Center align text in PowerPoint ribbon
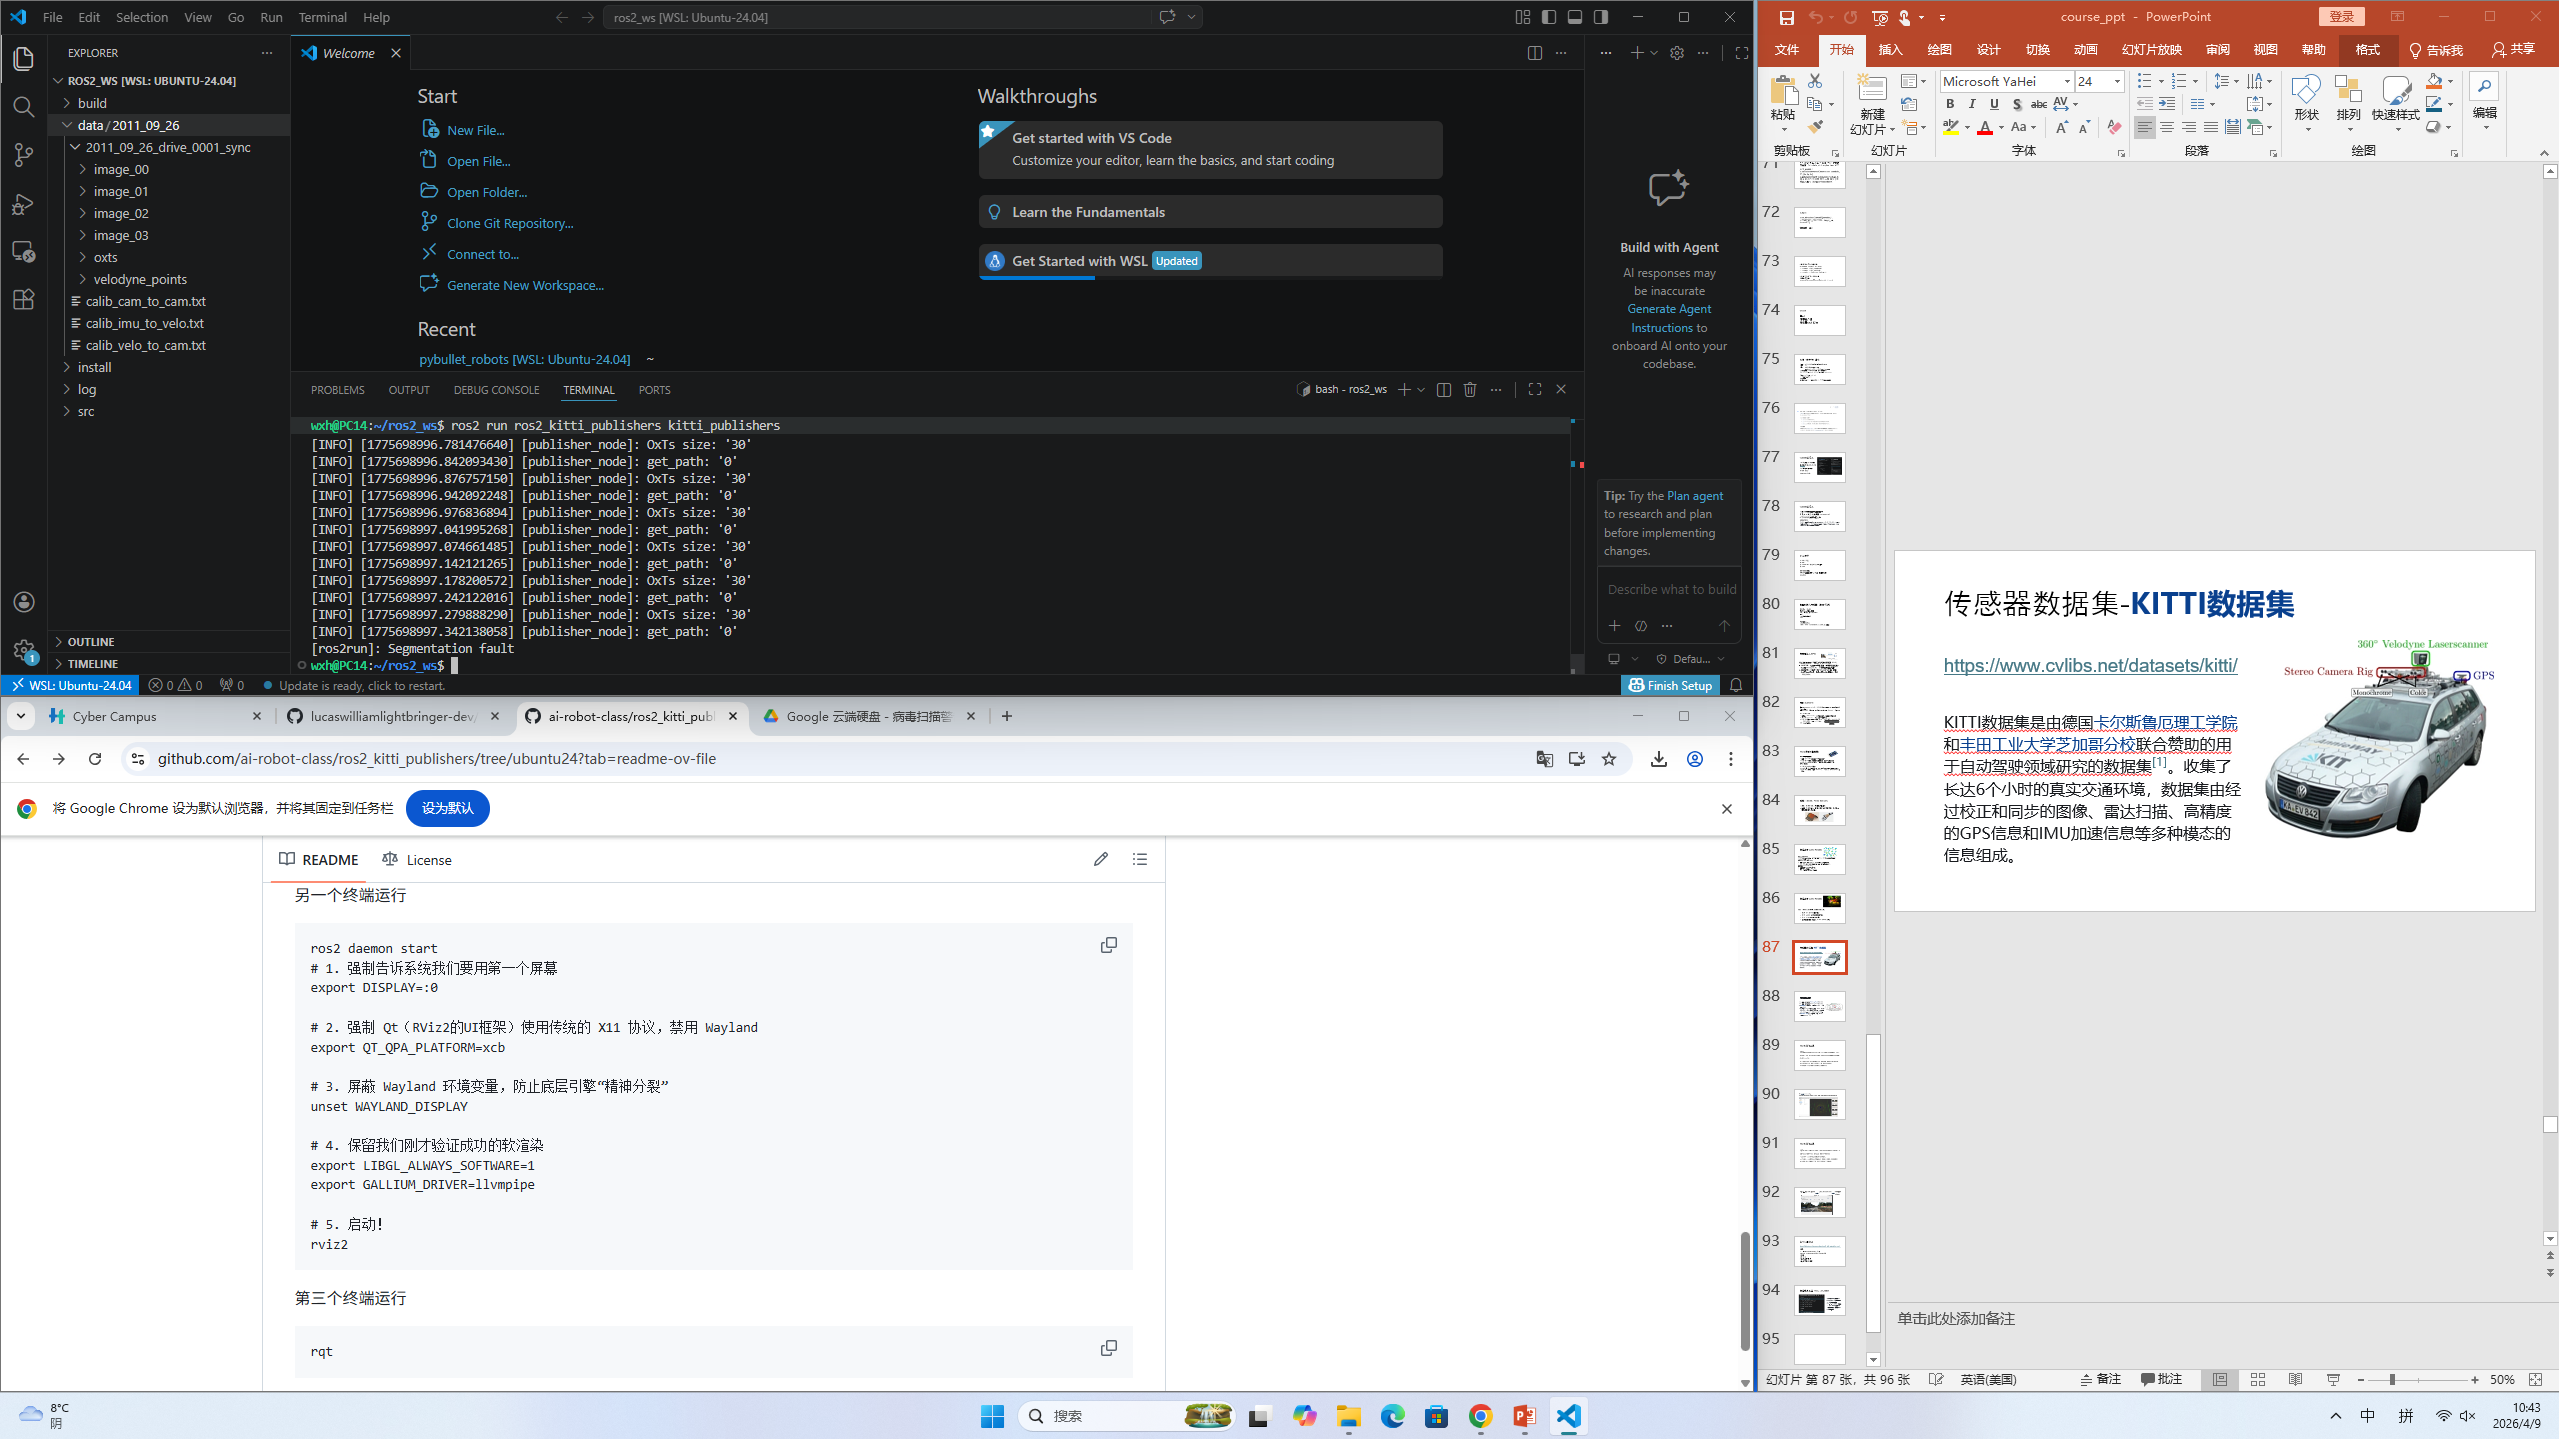This screenshot has width=2559, height=1439. pyautogui.click(x=2166, y=127)
